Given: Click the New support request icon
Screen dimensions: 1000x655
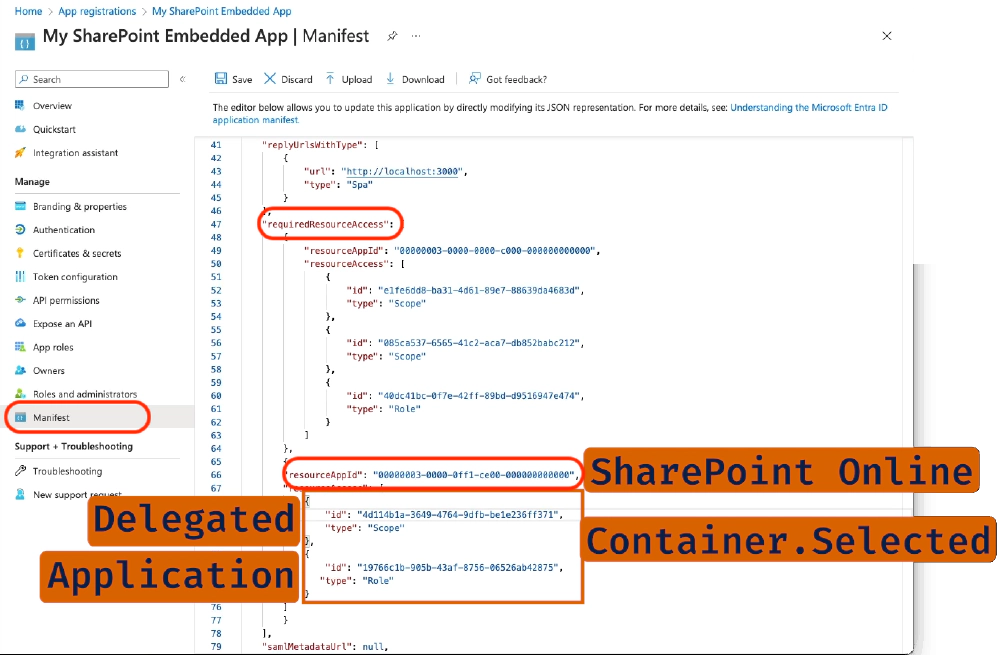Looking at the screenshot, I should (20, 494).
